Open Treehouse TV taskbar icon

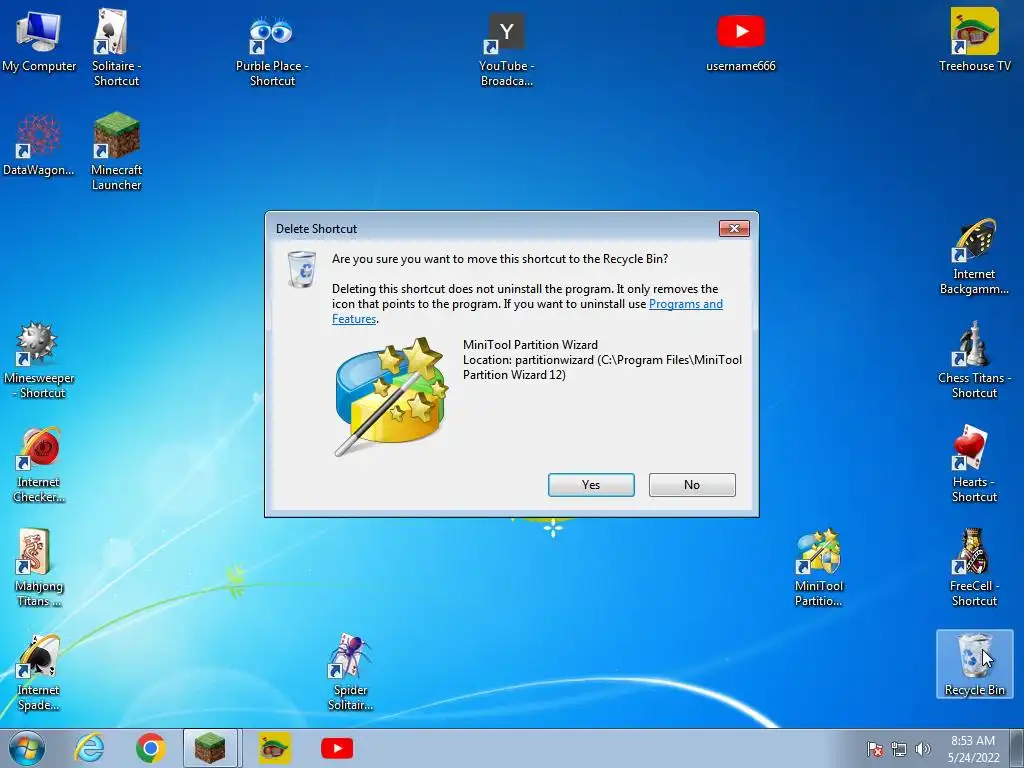[x=275, y=748]
